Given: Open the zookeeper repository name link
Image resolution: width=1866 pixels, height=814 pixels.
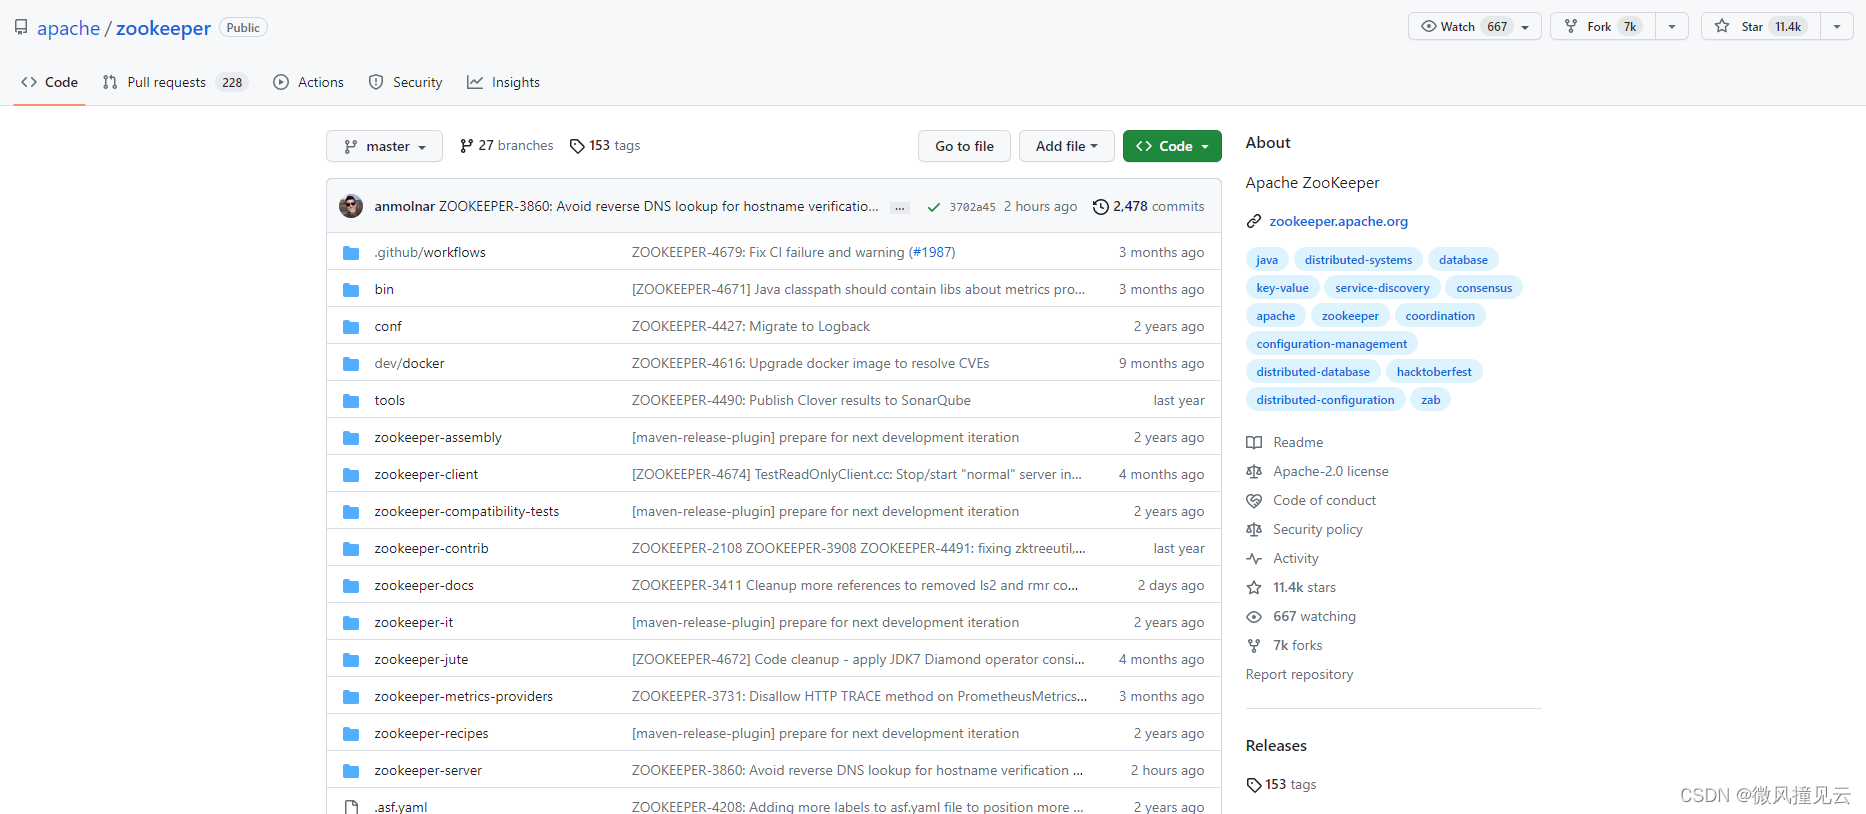Looking at the screenshot, I should 163,28.
